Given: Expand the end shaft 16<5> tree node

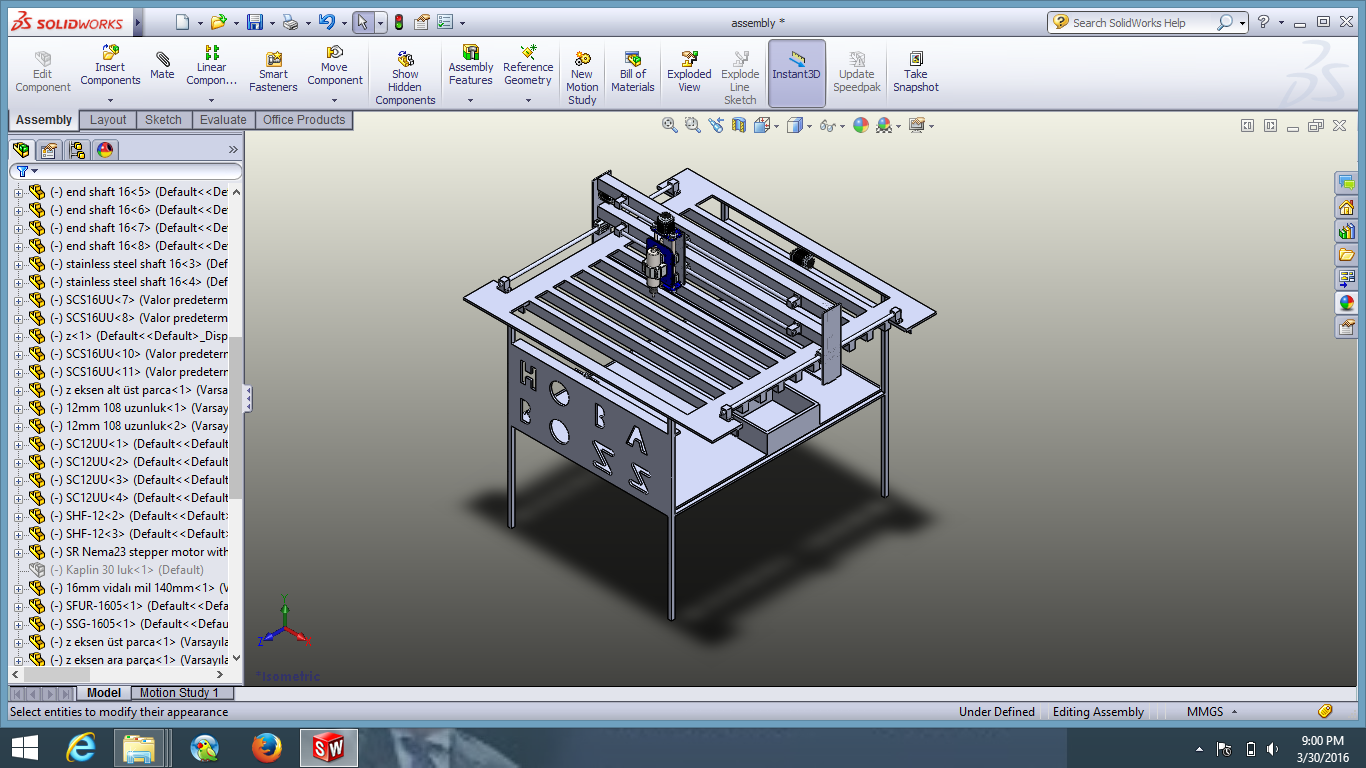Looking at the screenshot, I should coord(18,192).
